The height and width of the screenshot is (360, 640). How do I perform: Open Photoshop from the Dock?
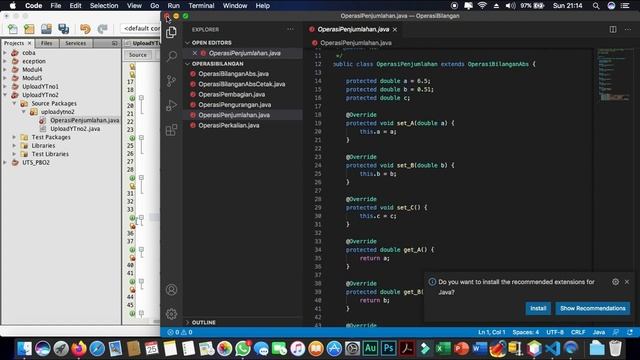tap(388, 348)
